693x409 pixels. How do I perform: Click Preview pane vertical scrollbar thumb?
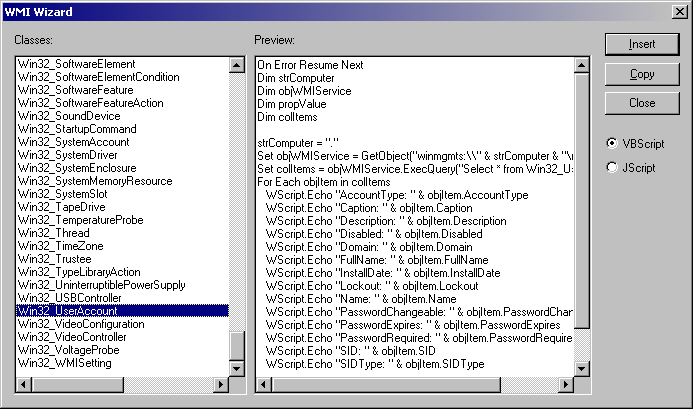tap(582, 201)
